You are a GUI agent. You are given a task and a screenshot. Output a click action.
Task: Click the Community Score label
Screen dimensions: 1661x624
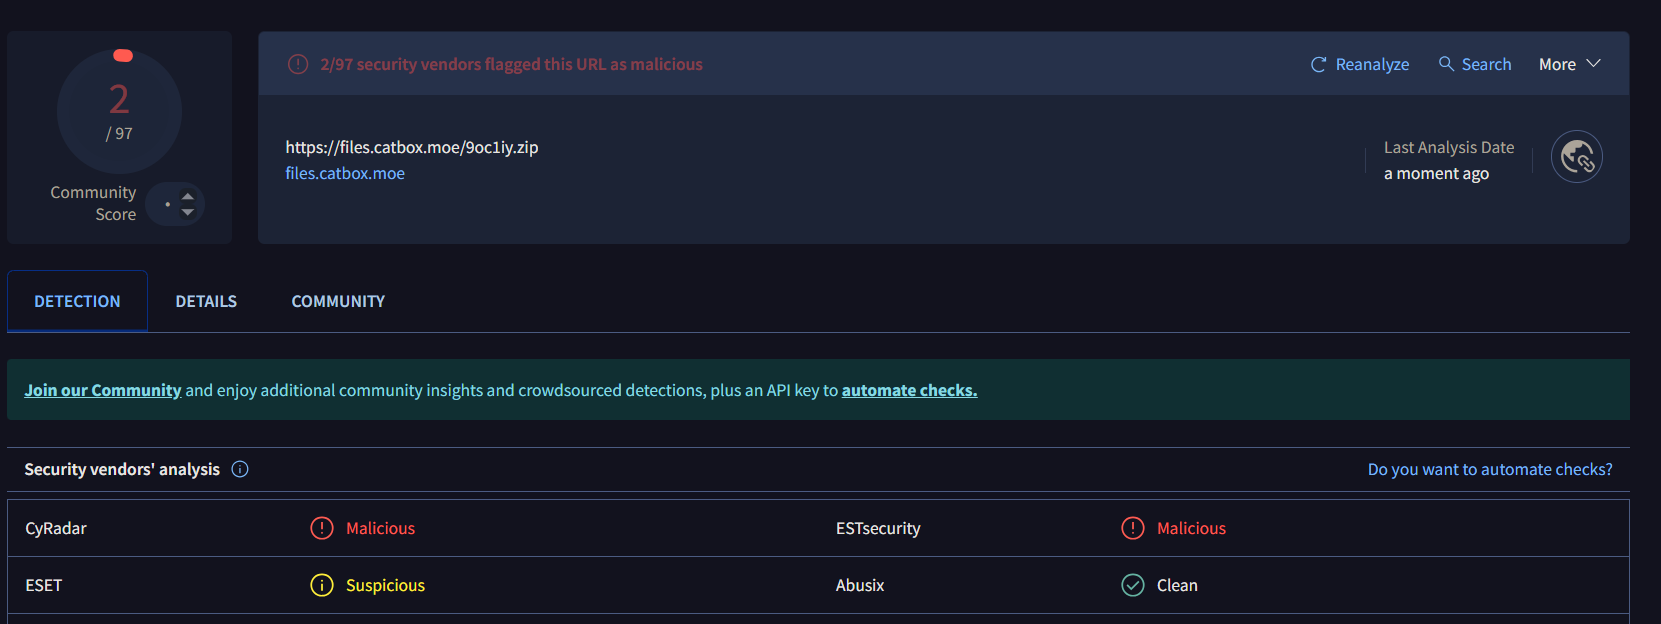[x=93, y=203]
